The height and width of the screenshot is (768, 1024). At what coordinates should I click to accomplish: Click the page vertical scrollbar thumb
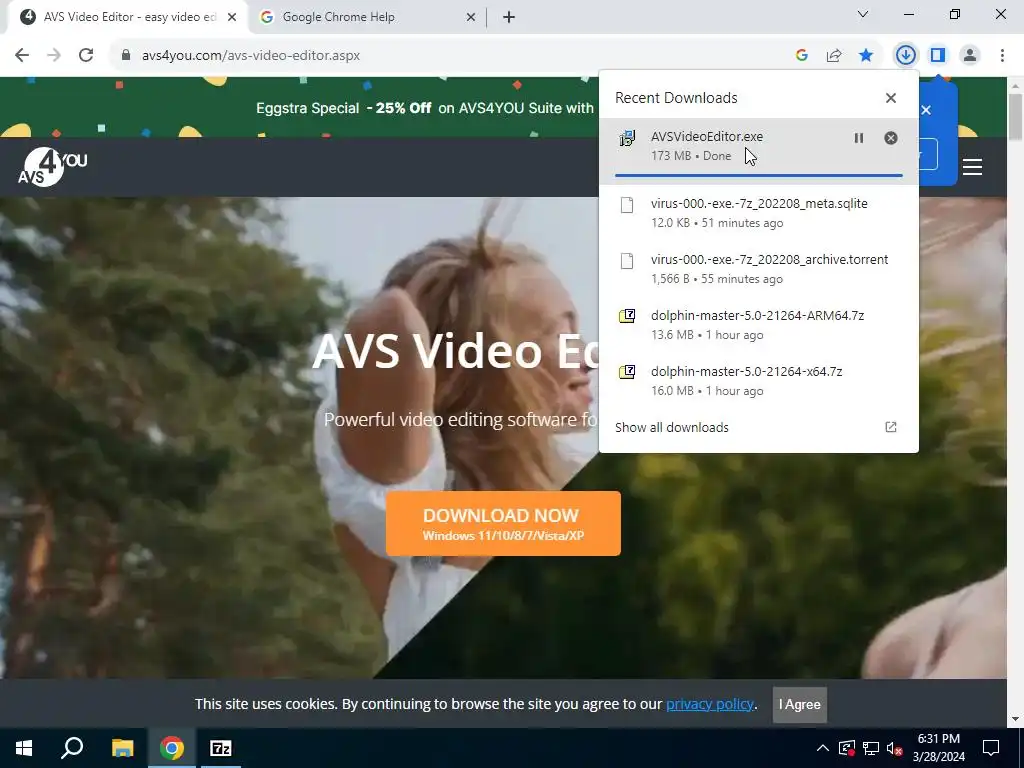coord(1016,116)
